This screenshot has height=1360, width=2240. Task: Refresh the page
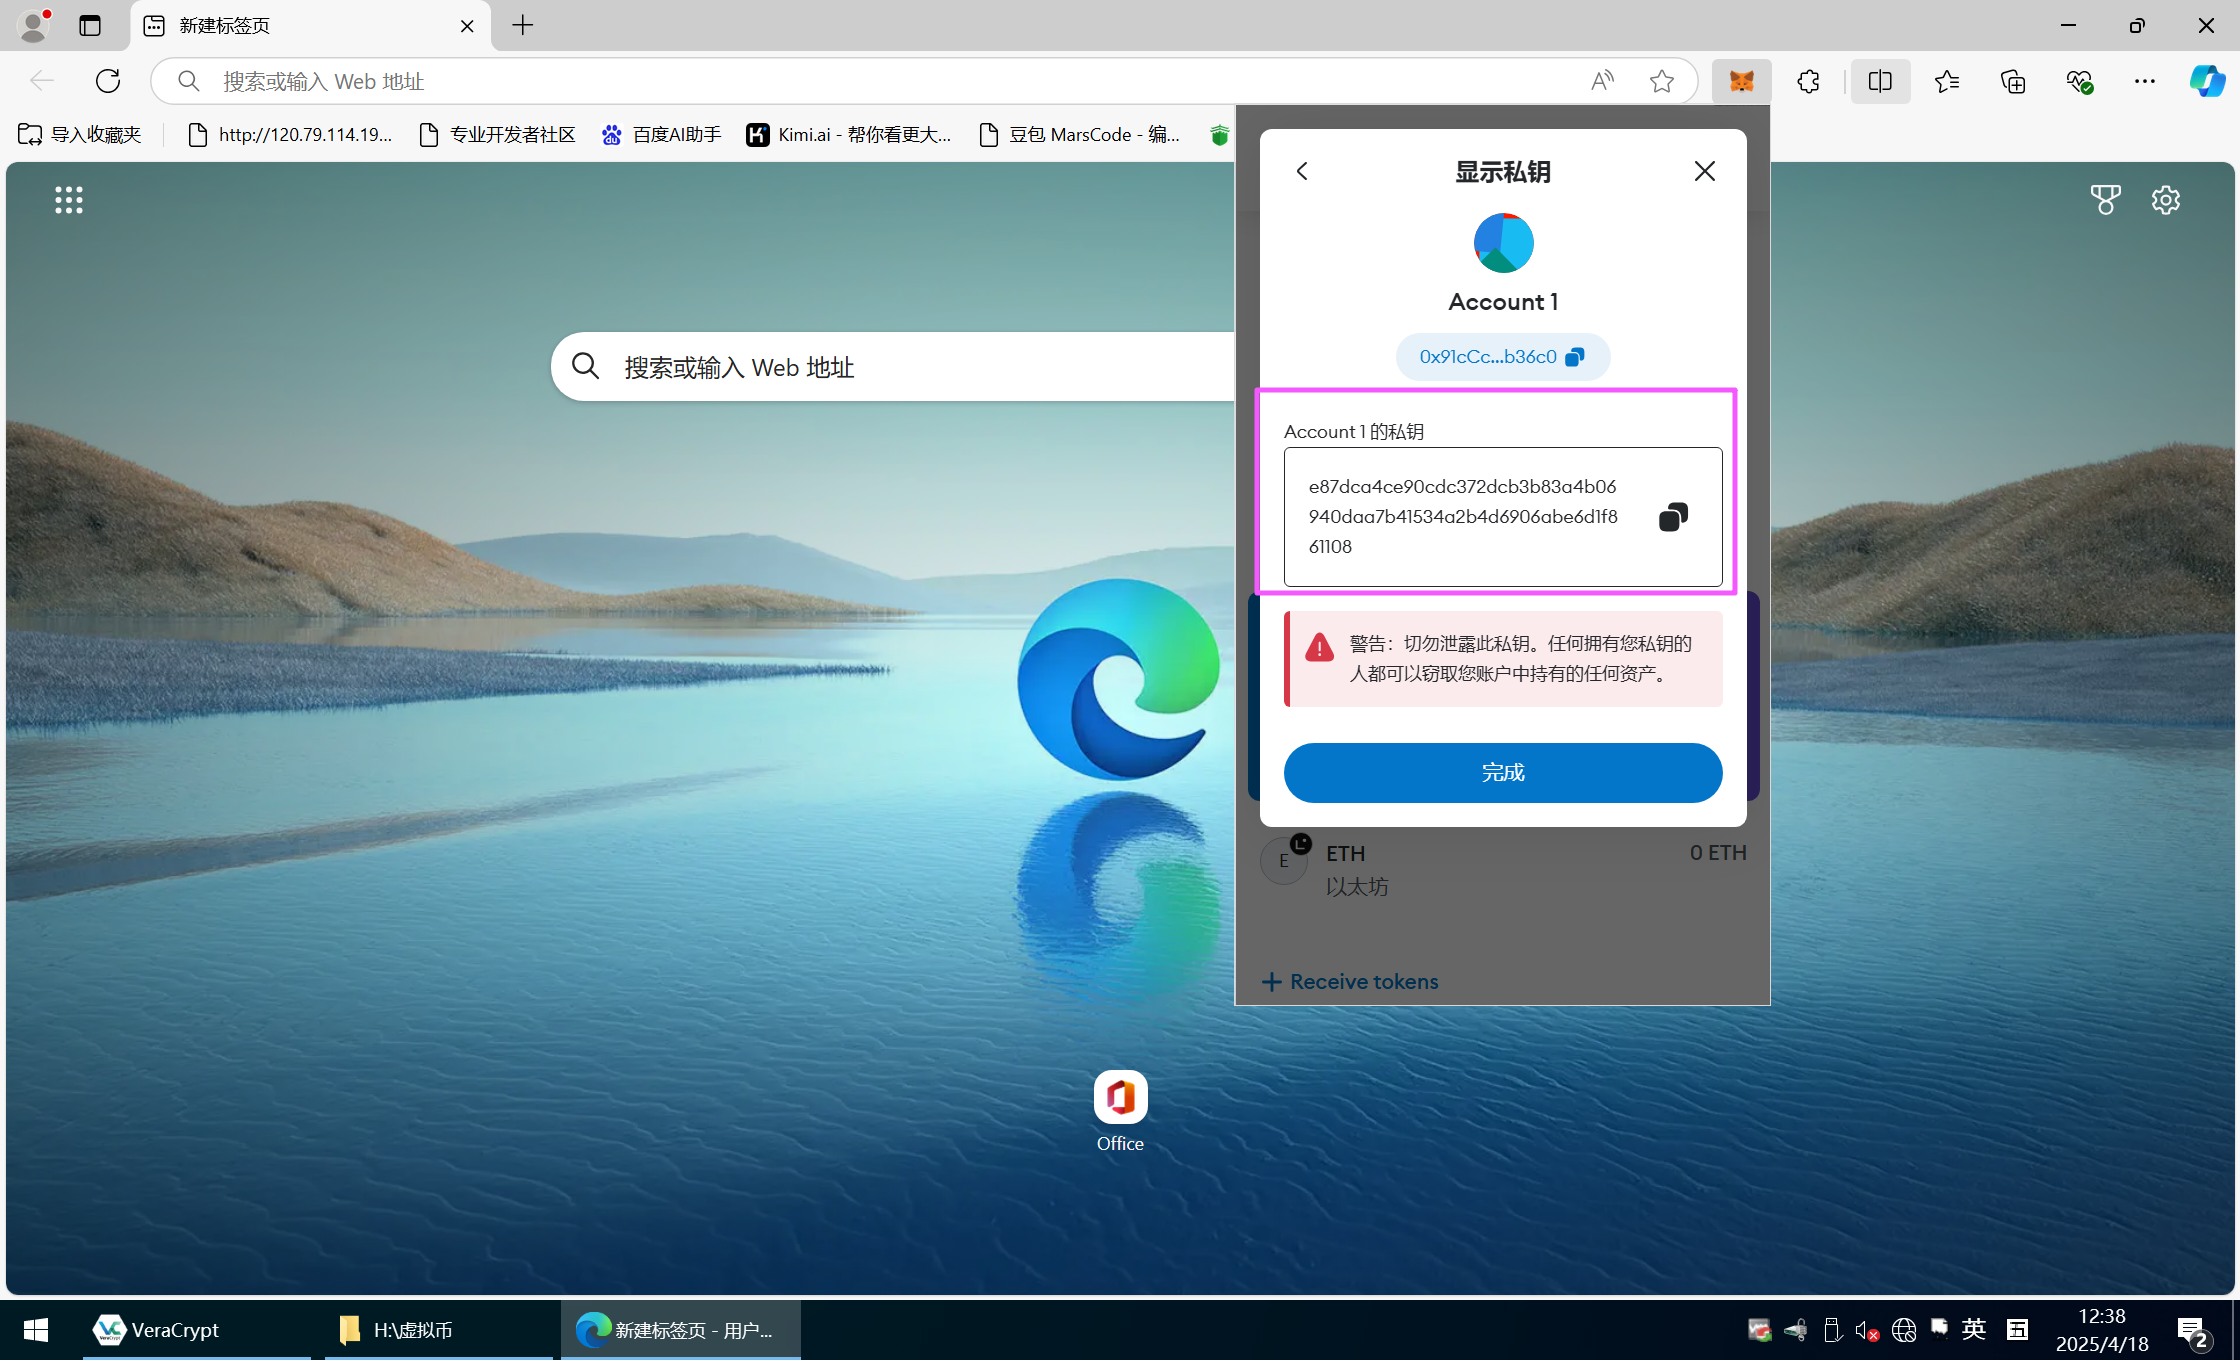tap(107, 81)
